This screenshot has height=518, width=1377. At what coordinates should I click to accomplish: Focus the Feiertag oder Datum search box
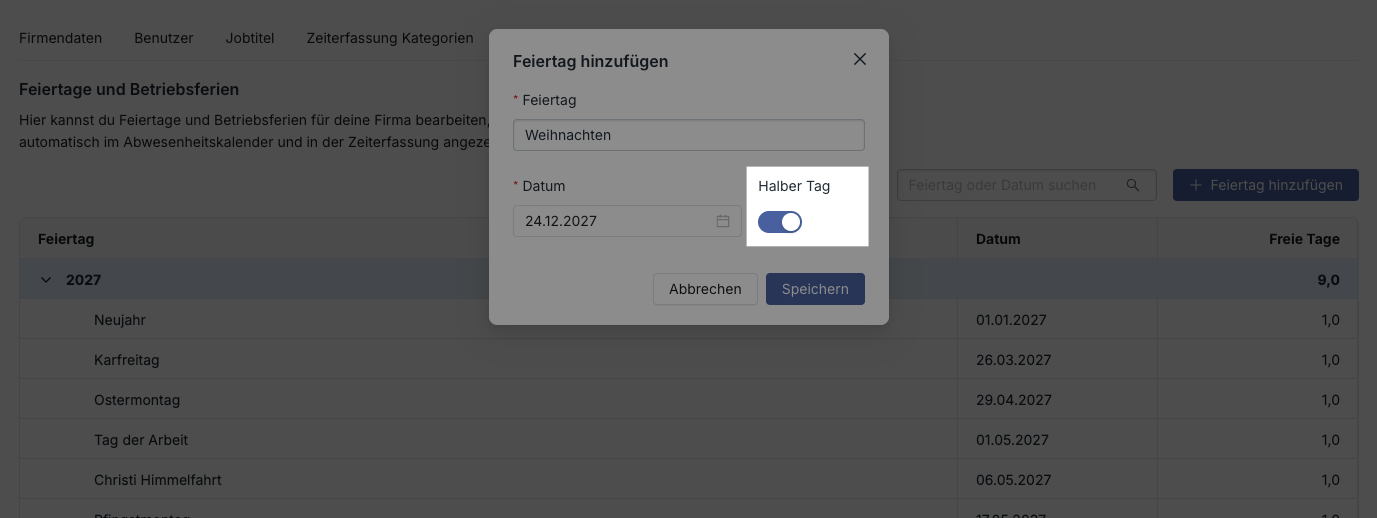tap(1010, 185)
